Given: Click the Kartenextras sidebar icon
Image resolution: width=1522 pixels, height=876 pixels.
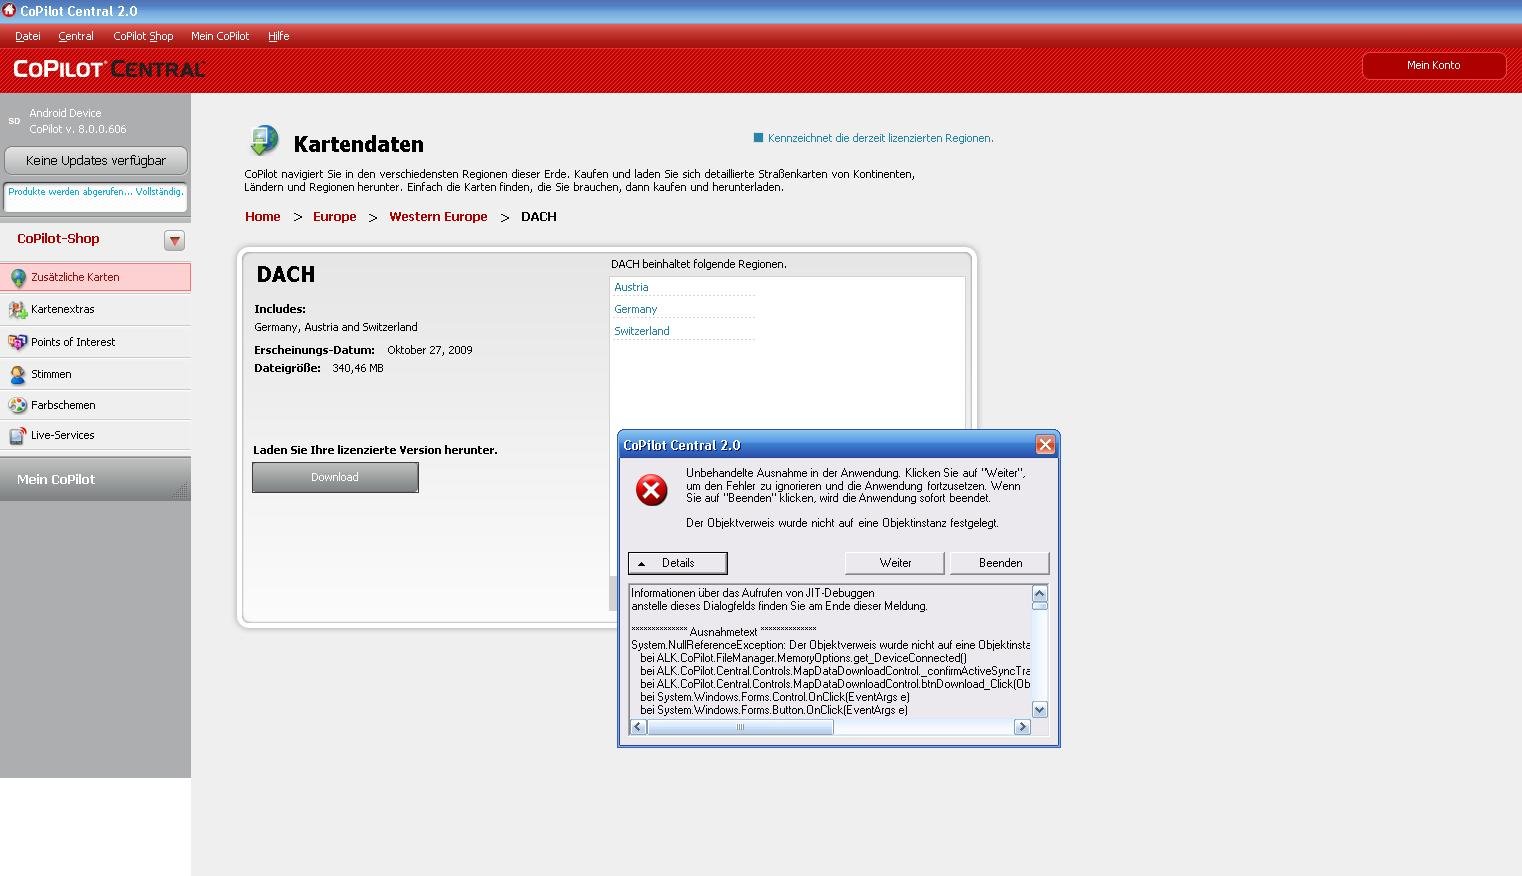Looking at the screenshot, I should click(x=17, y=310).
